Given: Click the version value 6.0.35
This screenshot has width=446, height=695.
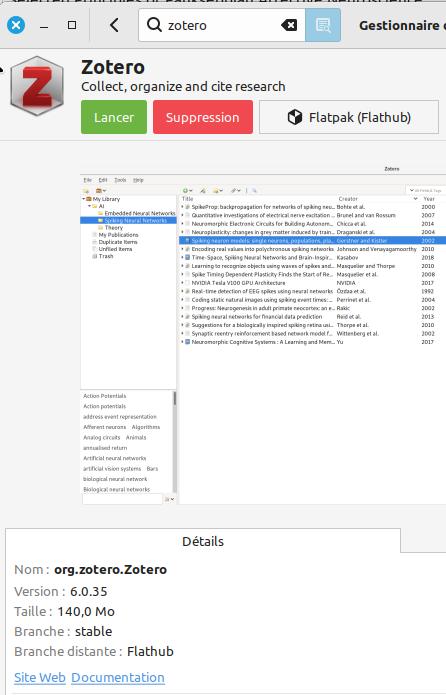Looking at the screenshot, I should [x=89, y=591].
